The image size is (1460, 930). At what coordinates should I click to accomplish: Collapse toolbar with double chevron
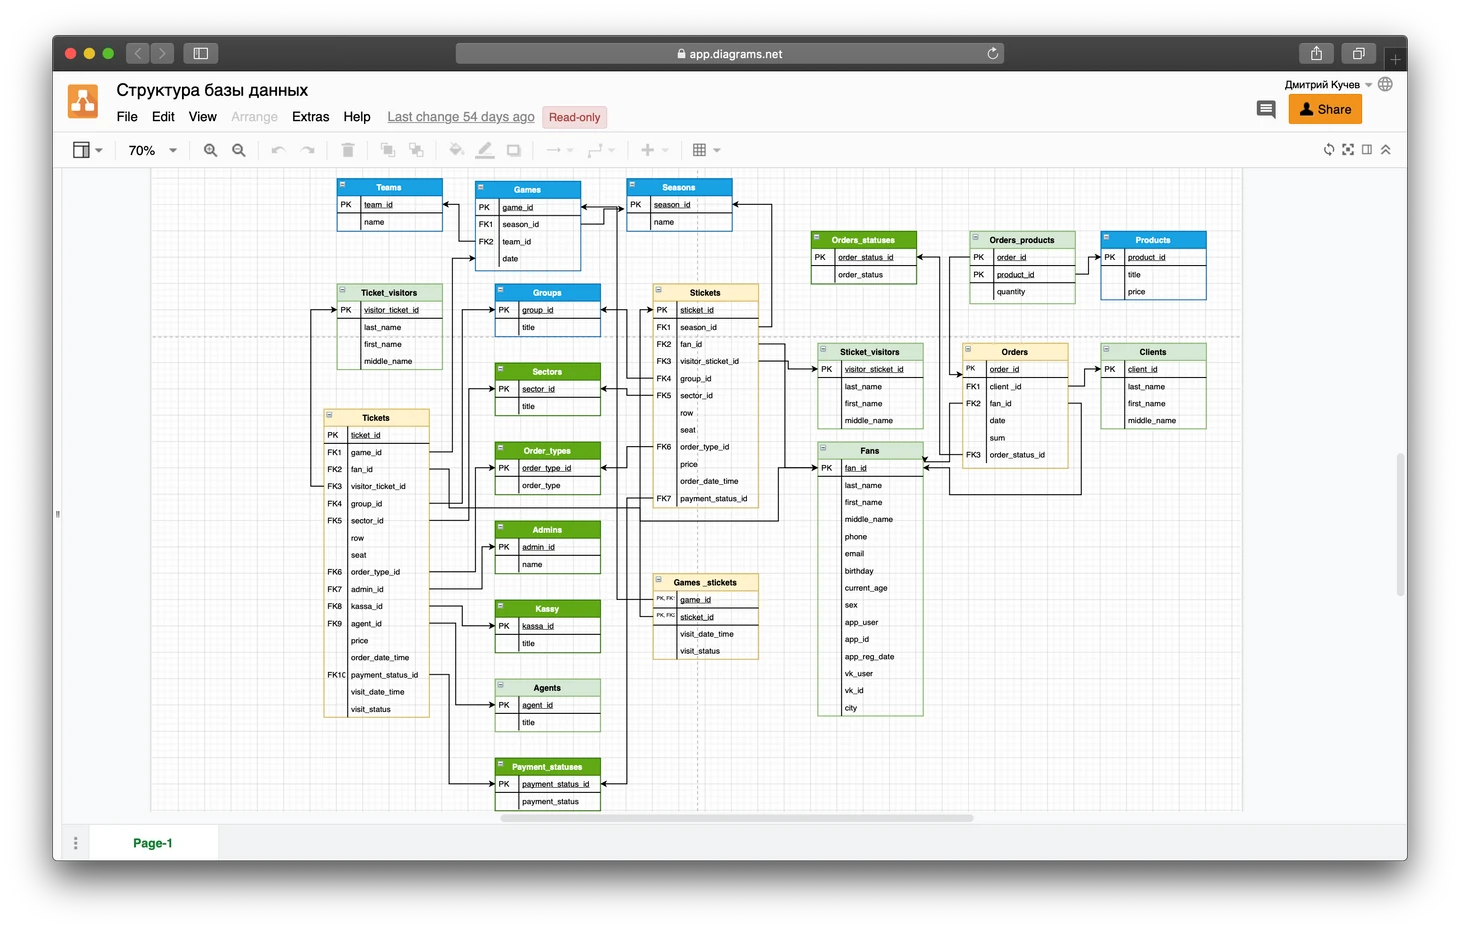pyautogui.click(x=1386, y=150)
